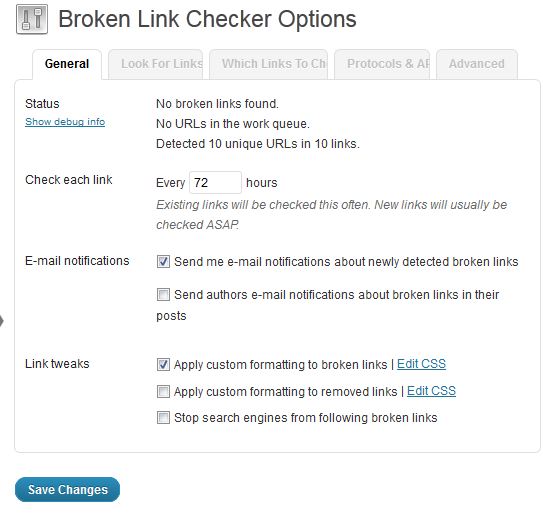Enable Send authors e-mail notifications checkbox

click(x=163, y=295)
